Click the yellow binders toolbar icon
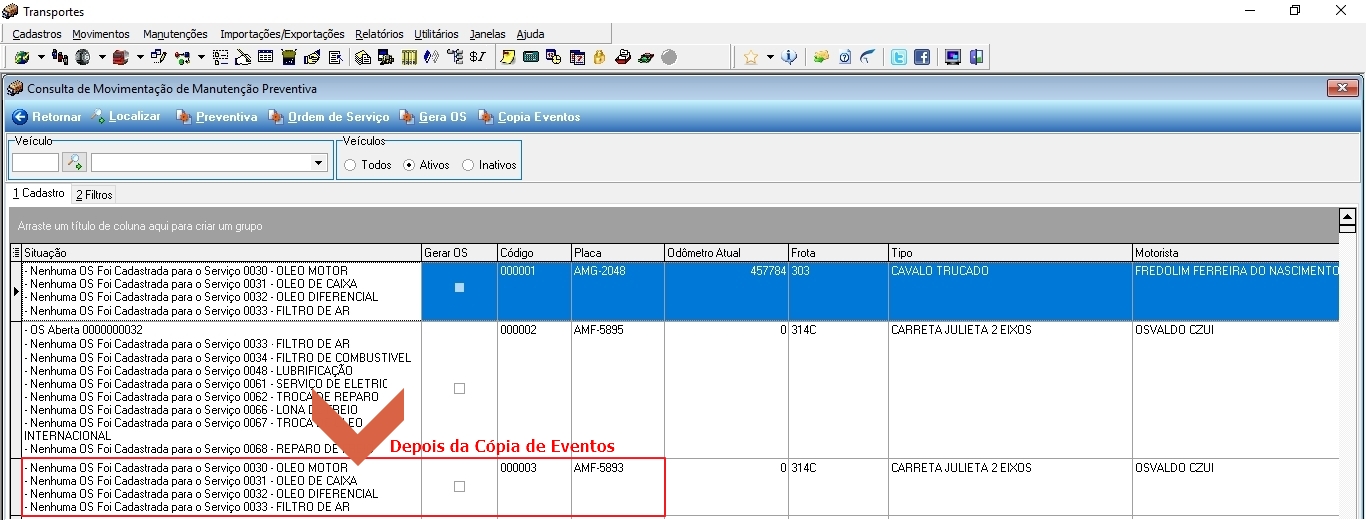1366x520 pixels. (x=409, y=57)
